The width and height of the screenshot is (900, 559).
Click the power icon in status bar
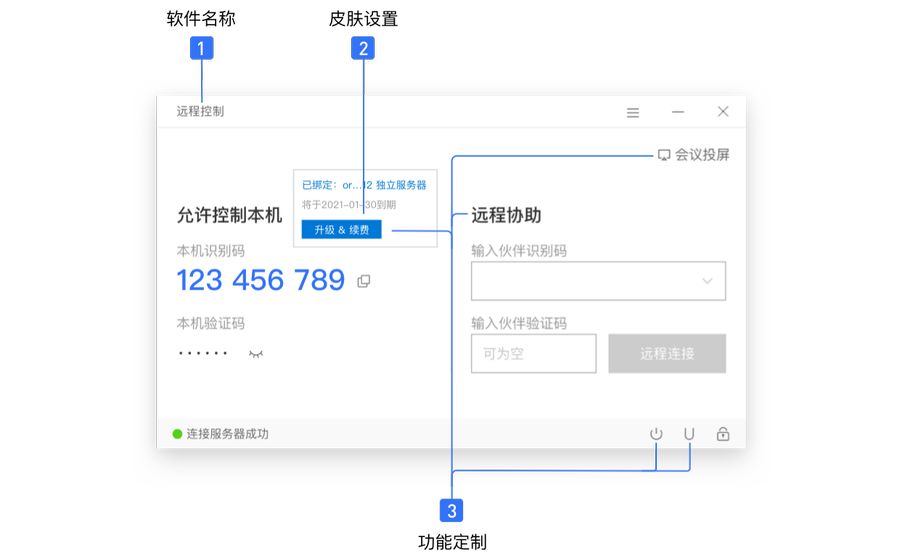click(656, 434)
